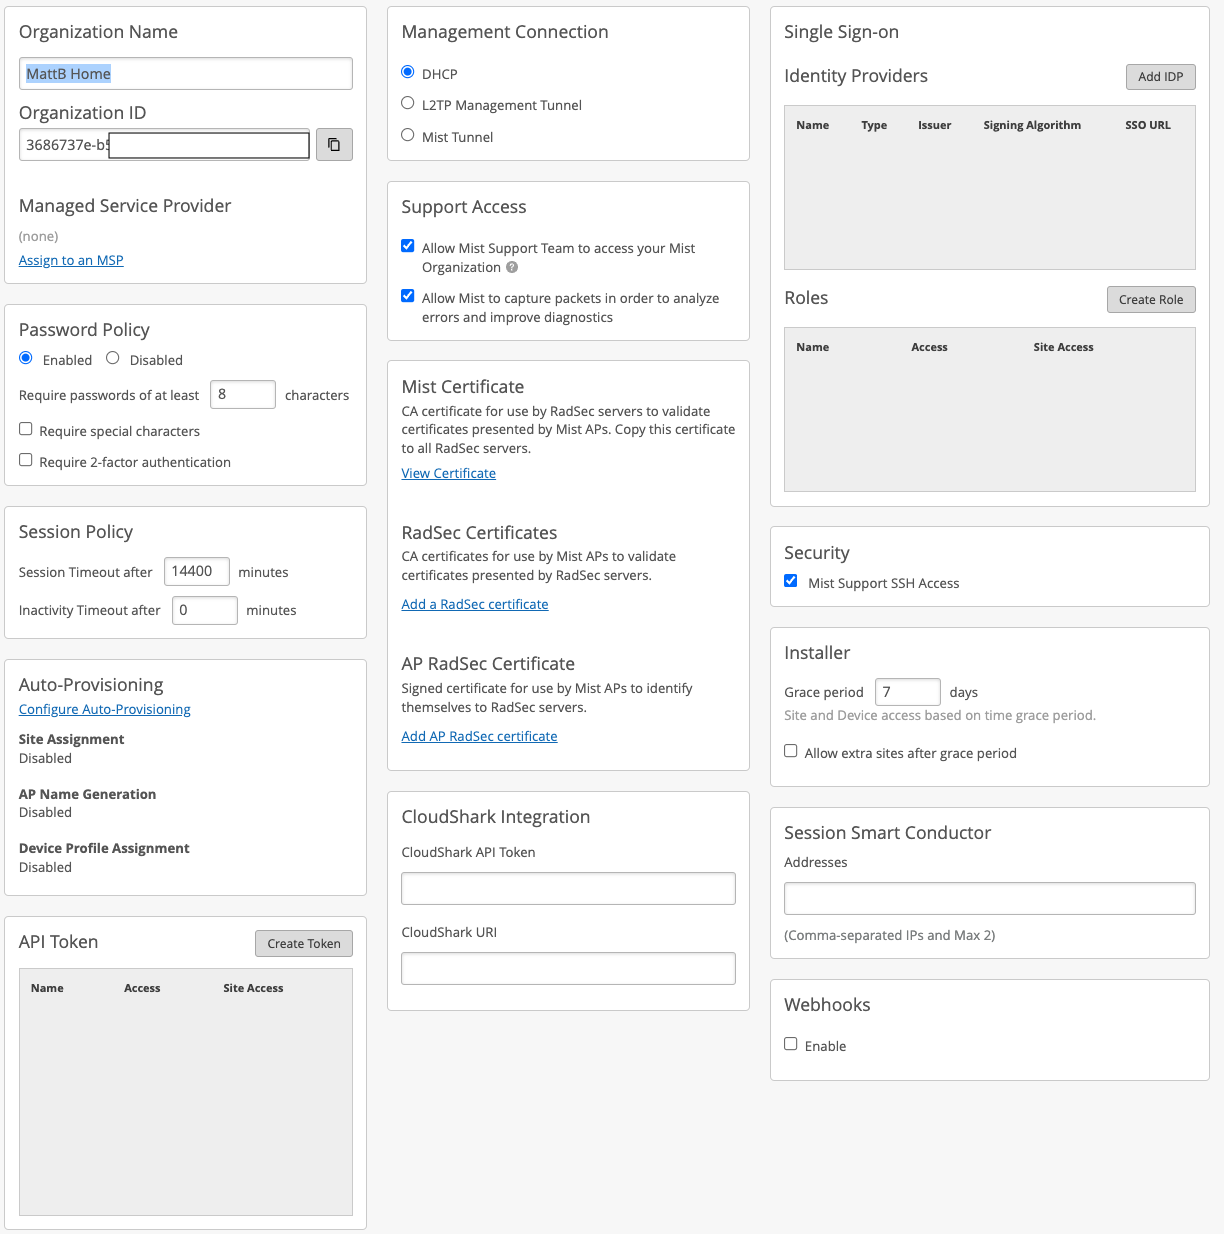Image resolution: width=1224 pixels, height=1234 pixels.
Task: Open Assign to an MSP link
Action: click(x=71, y=260)
